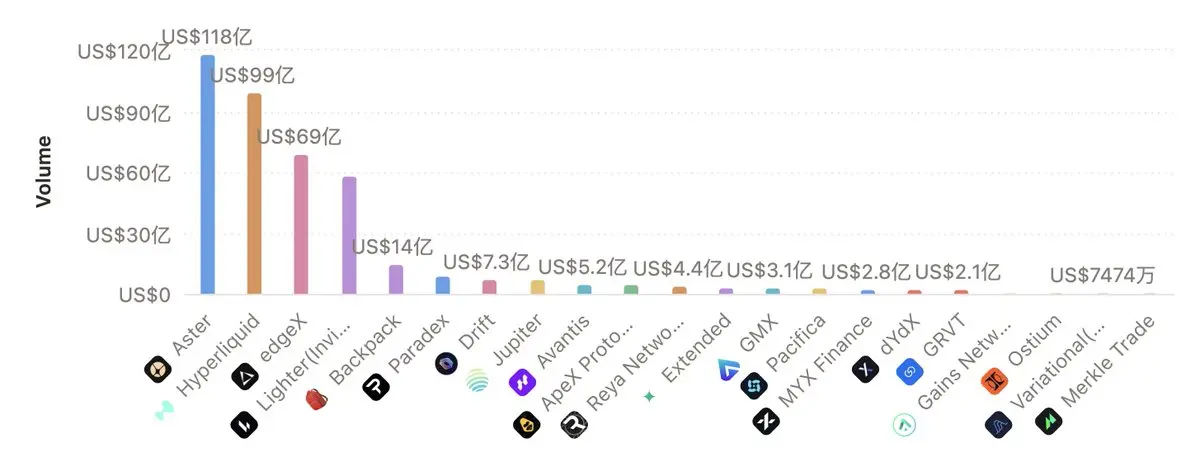Select the edgeX logo icon

pos(245,376)
